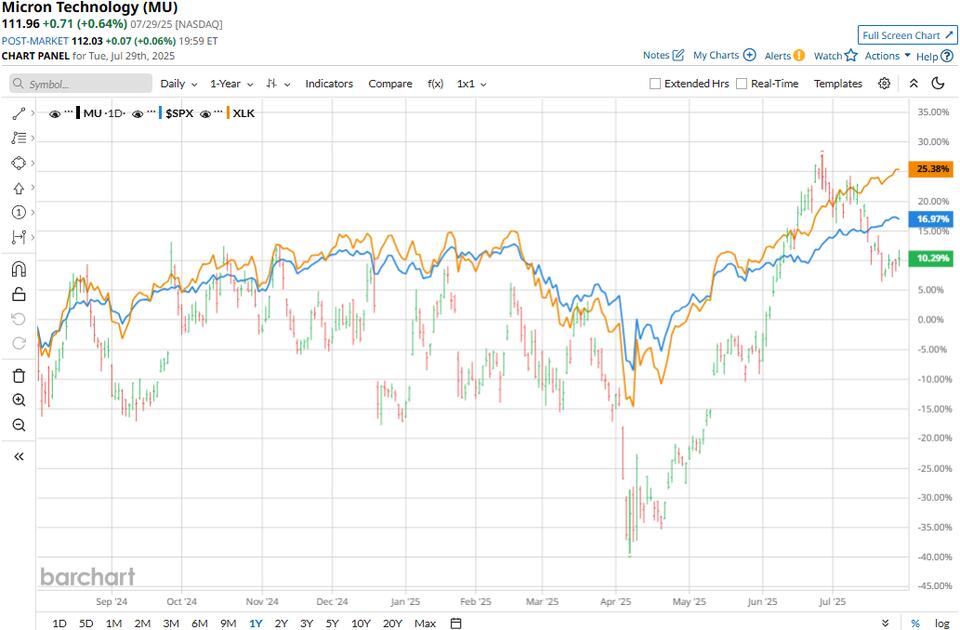Open Help question mark icon
This screenshot has height=630, width=960.
click(947, 56)
